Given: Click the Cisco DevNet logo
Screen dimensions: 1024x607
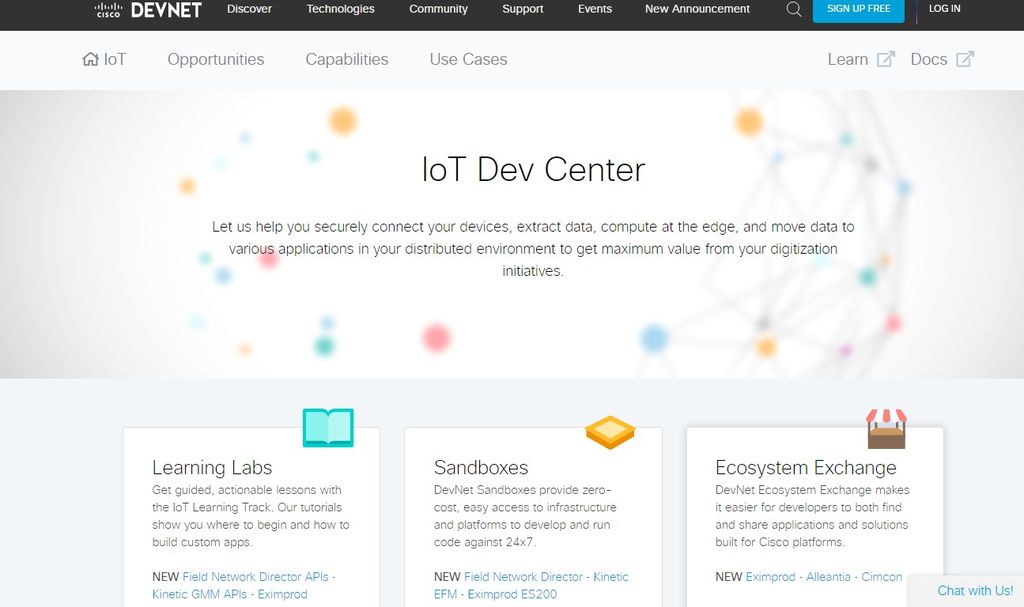Looking at the screenshot, I should tap(148, 10).
